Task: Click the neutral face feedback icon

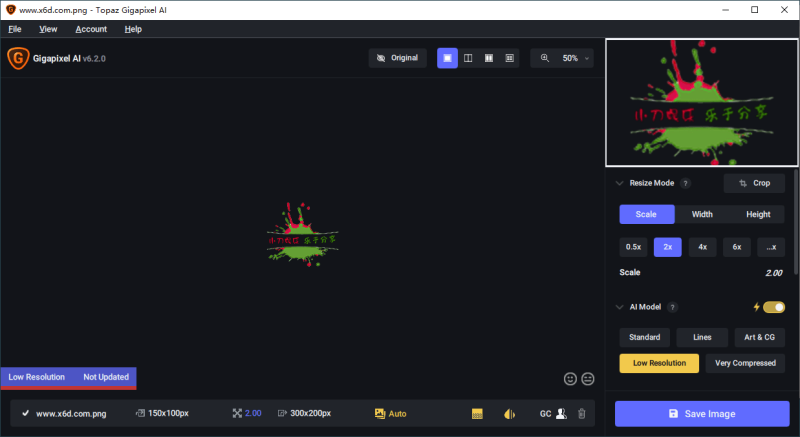Action: [588, 379]
